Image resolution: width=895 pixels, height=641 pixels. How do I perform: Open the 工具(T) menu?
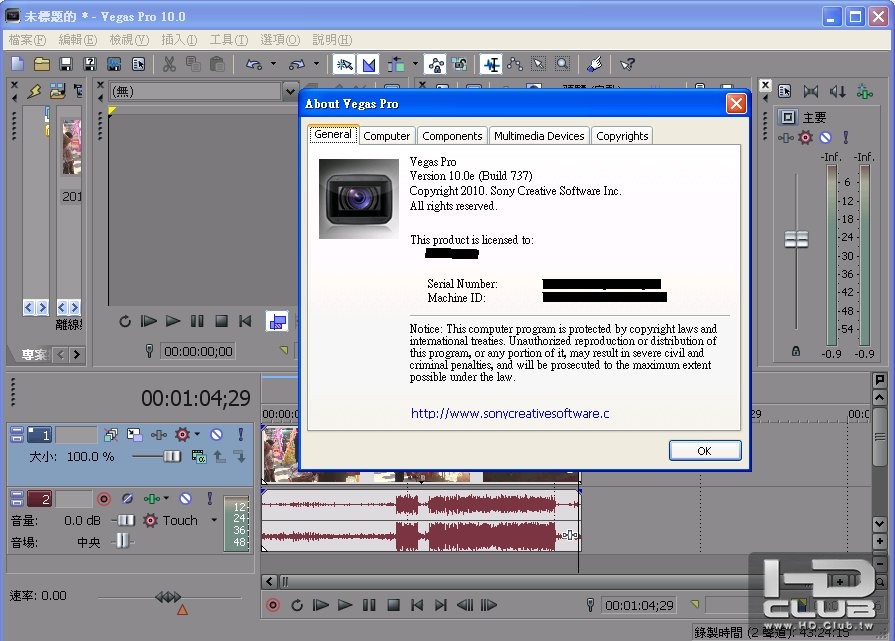[228, 40]
